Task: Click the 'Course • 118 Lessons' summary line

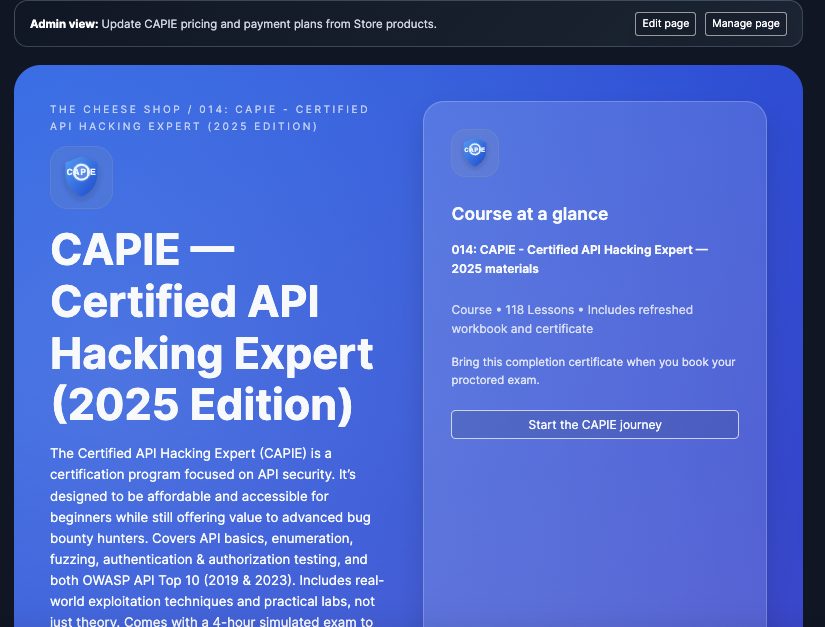Action: coord(572,319)
